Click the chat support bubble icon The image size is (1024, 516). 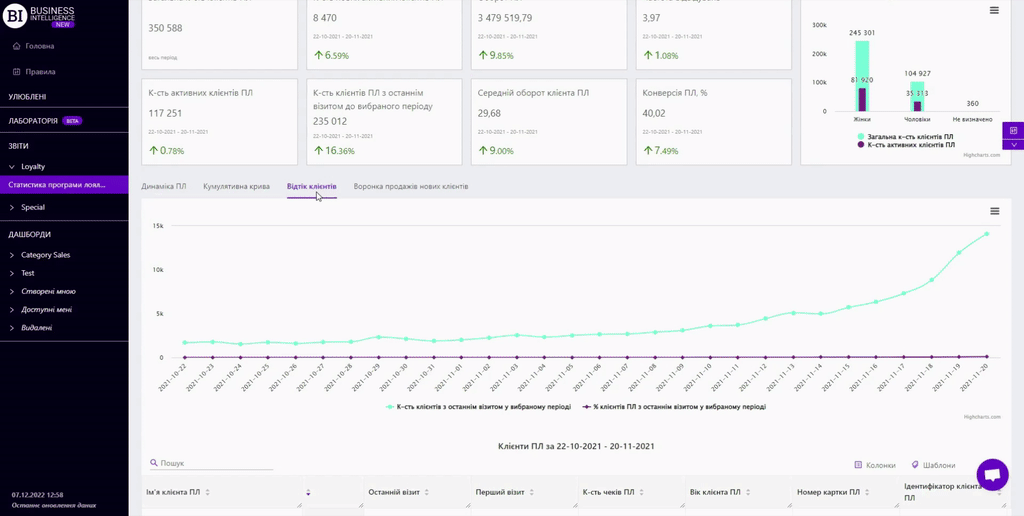point(992,476)
